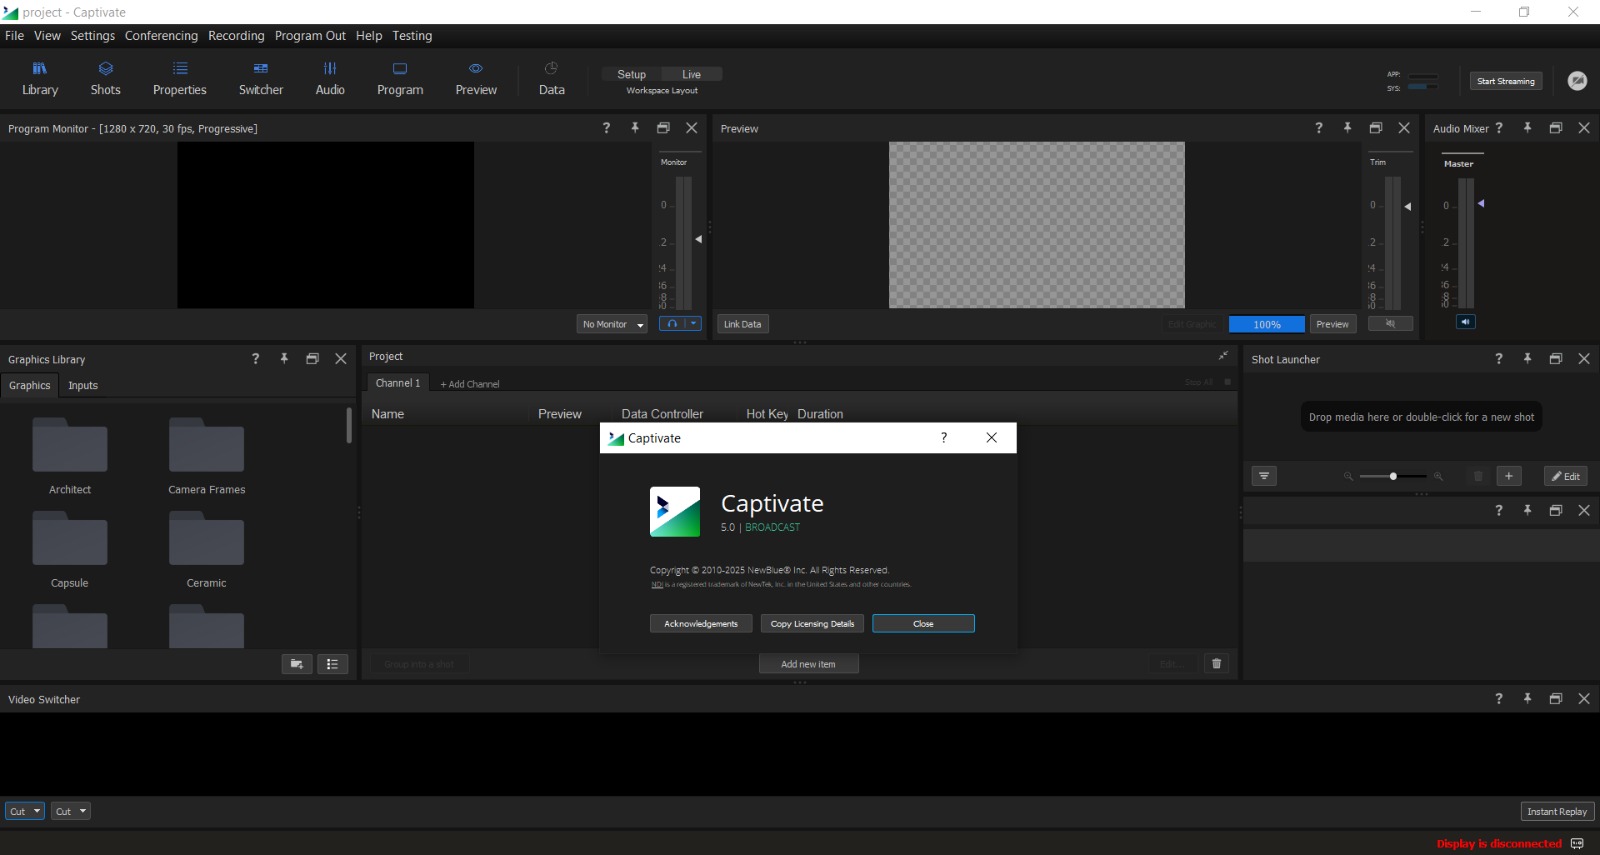This screenshot has width=1600, height=855.
Task: Click the Start Streaming button
Action: point(1506,81)
